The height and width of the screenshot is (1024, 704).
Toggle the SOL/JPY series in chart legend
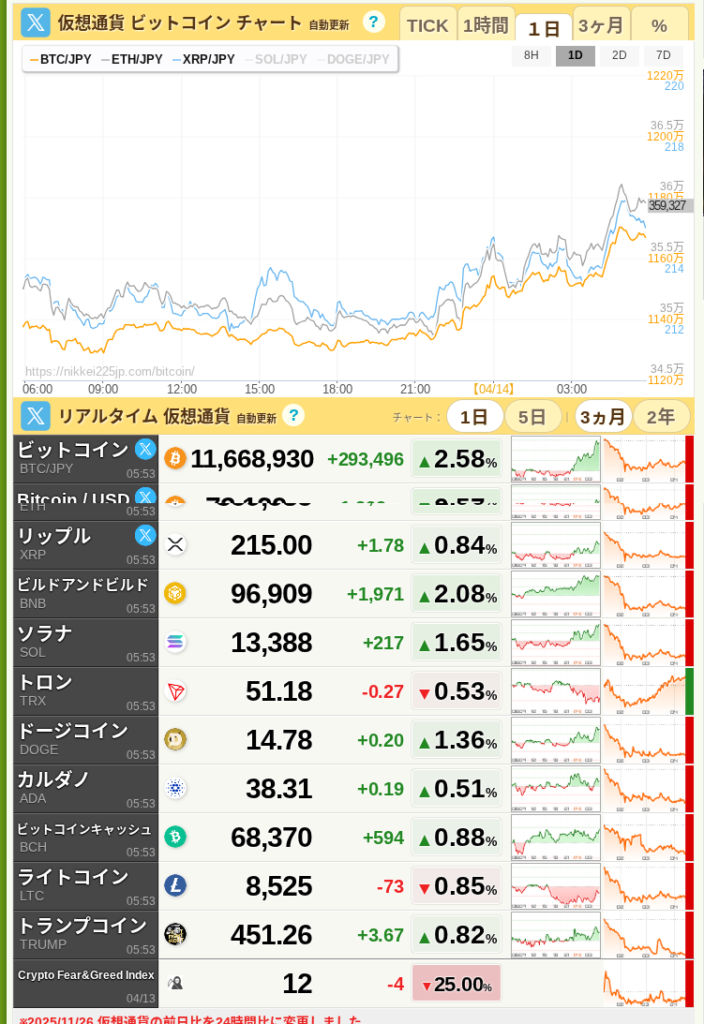[276, 60]
